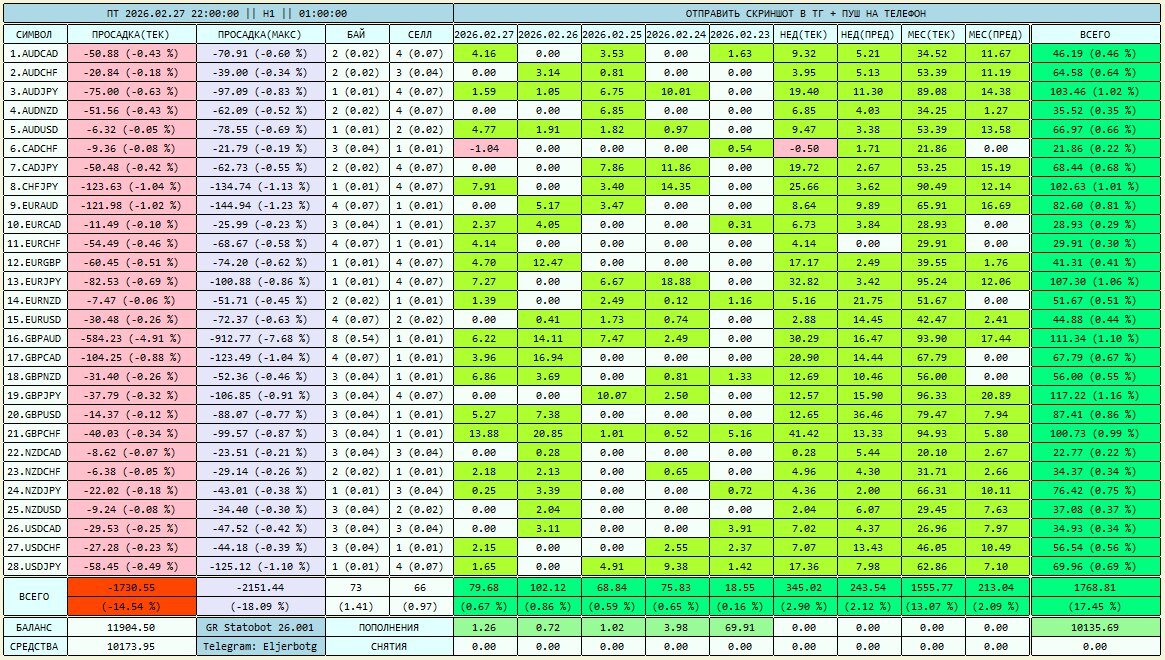Select the 13.EURJPY symbol row

tap(35, 282)
